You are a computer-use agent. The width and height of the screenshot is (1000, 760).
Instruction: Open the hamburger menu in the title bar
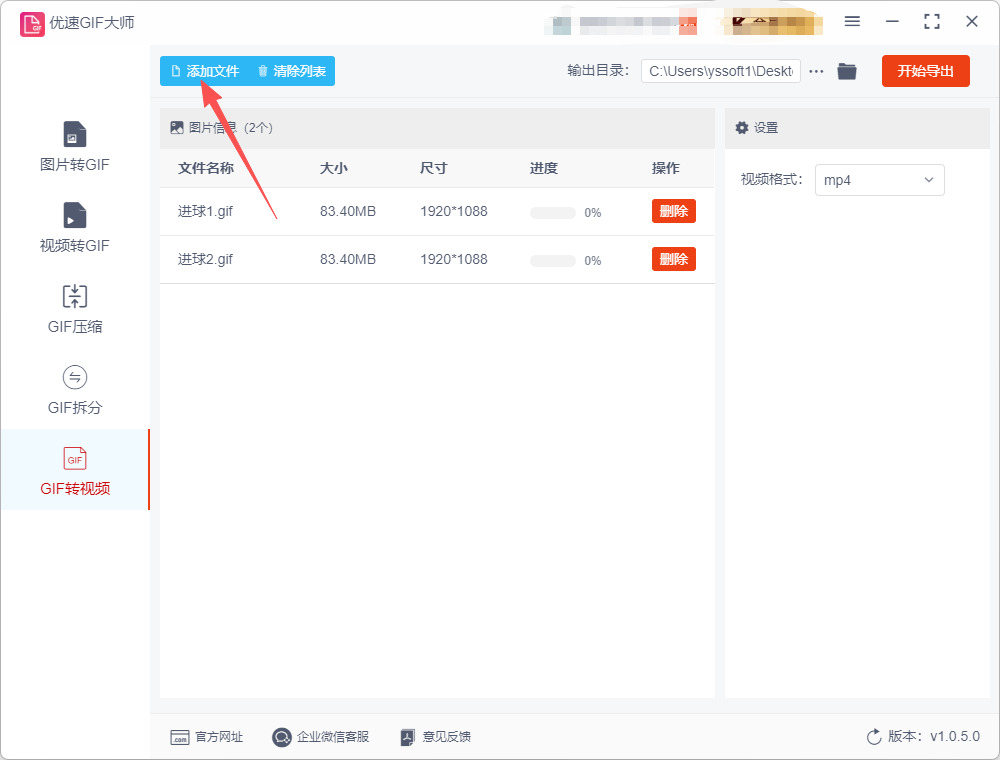point(852,21)
